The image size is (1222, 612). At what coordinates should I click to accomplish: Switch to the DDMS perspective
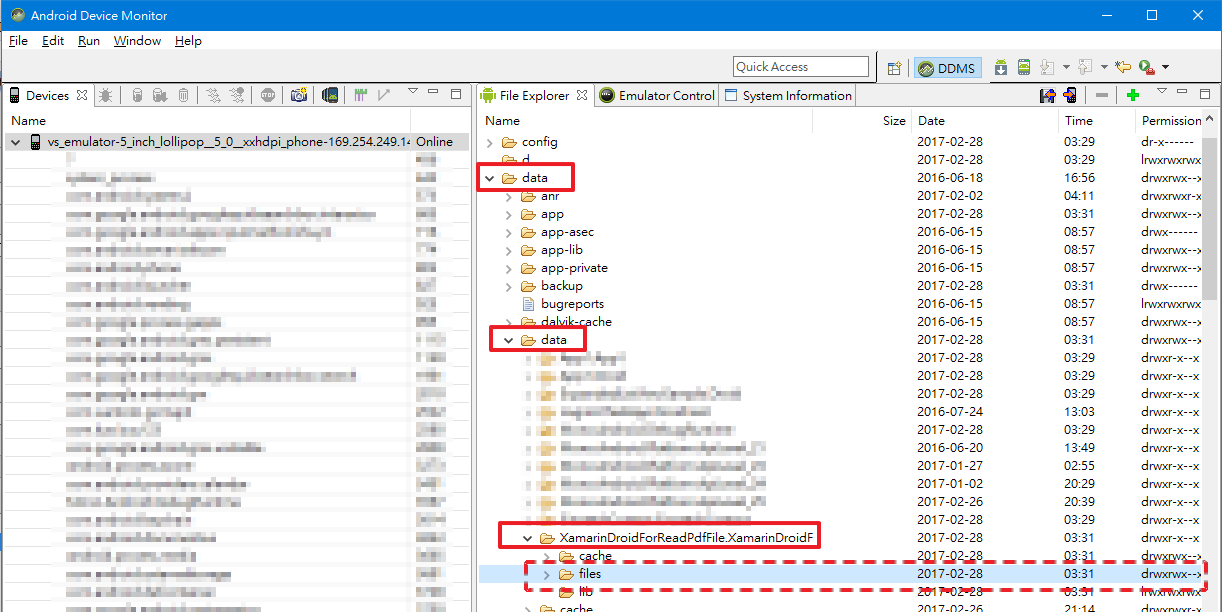tap(947, 68)
